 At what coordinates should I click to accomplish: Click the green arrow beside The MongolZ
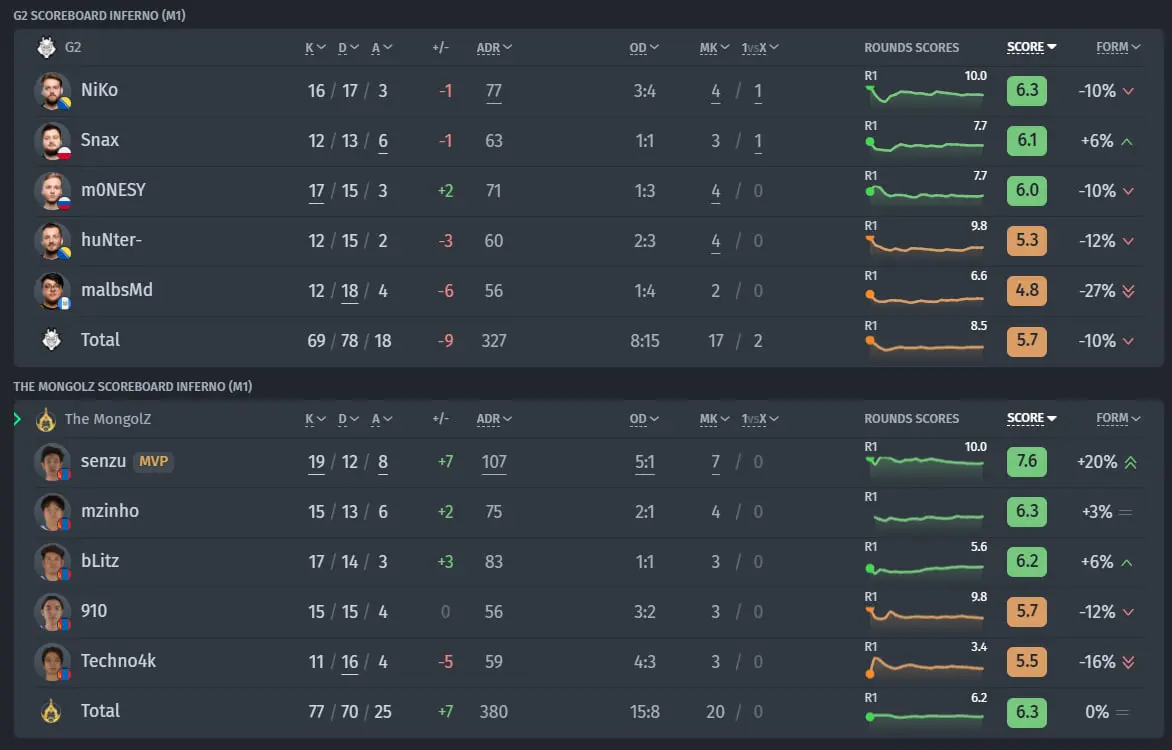point(17,419)
